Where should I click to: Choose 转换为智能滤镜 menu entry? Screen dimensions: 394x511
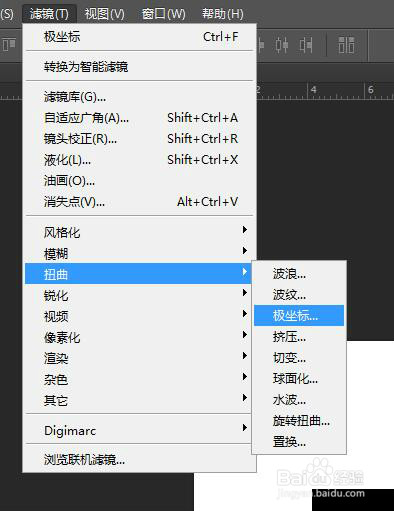click(x=139, y=67)
